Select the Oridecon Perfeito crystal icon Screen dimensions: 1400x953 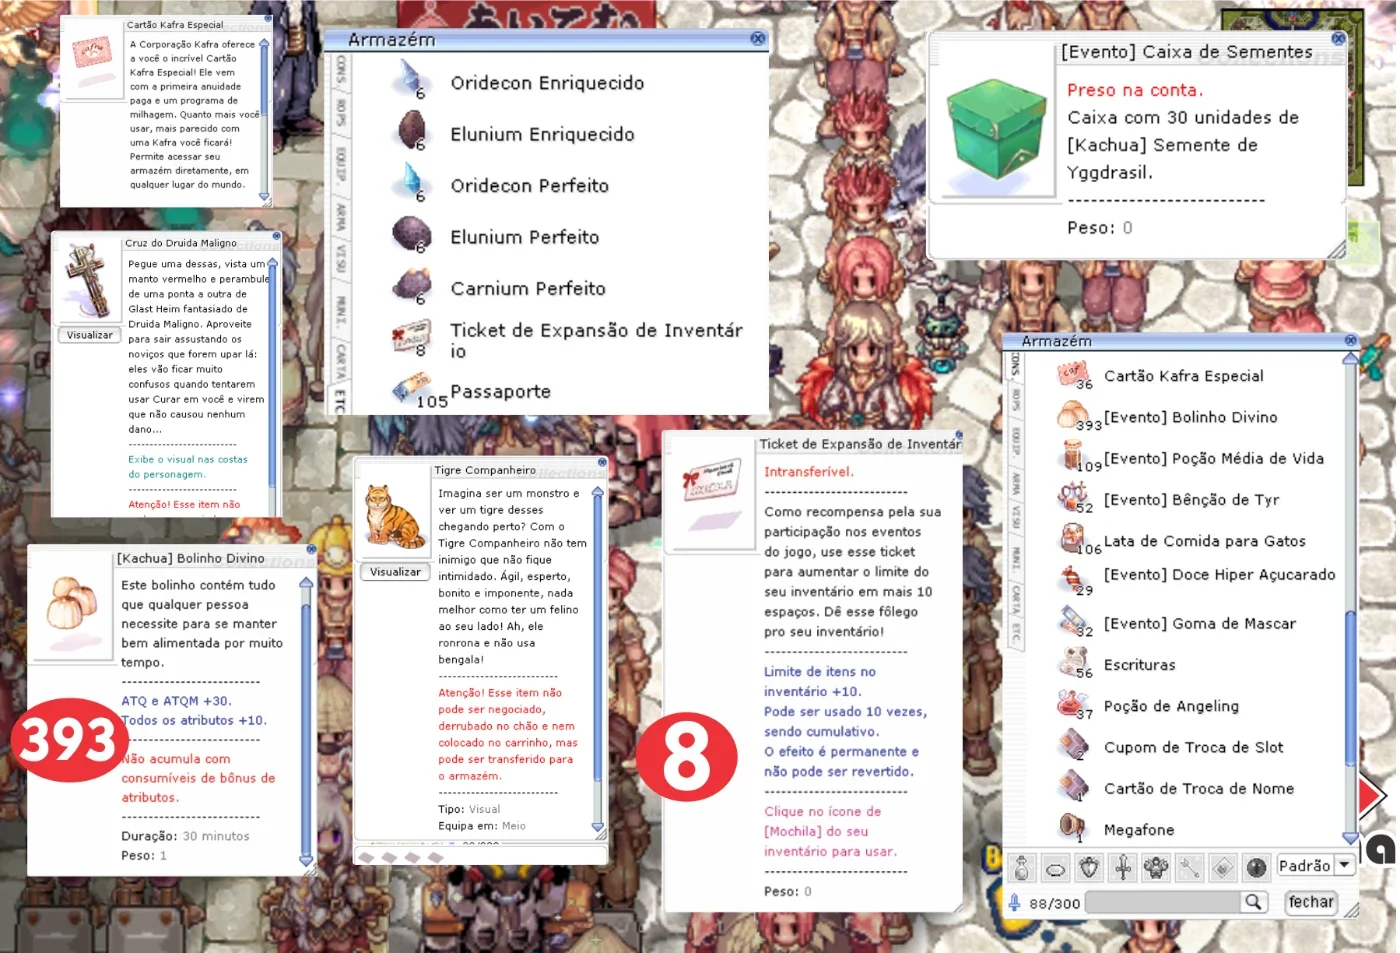[x=411, y=181]
